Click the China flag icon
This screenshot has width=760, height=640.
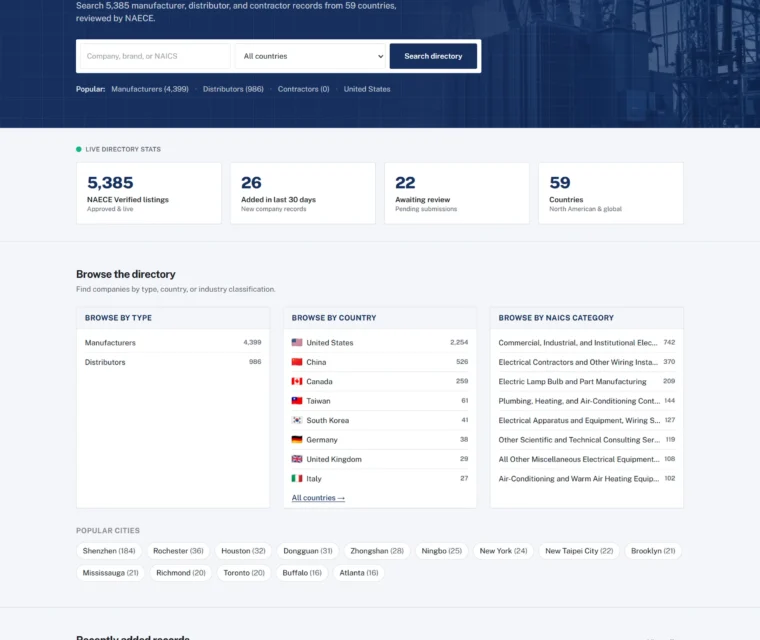click(x=297, y=362)
